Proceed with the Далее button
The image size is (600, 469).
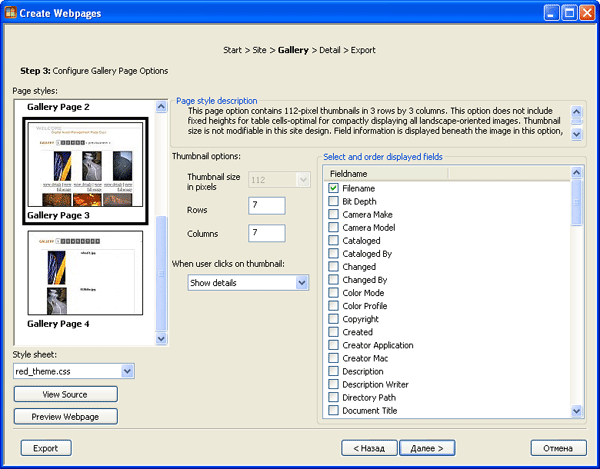point(427,448)
